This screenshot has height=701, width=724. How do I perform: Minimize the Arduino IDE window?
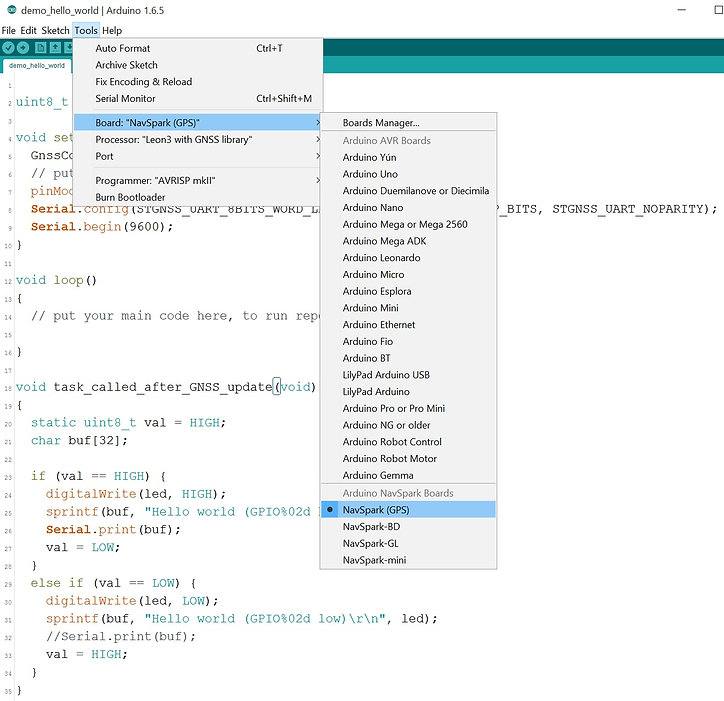click(682, 10)
